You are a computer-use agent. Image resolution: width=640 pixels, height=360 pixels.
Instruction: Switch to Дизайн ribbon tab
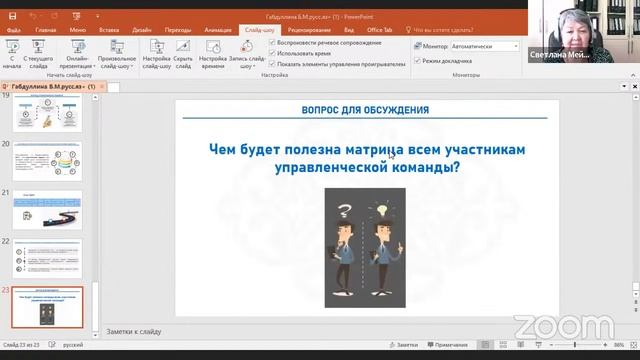coord(142,30)
